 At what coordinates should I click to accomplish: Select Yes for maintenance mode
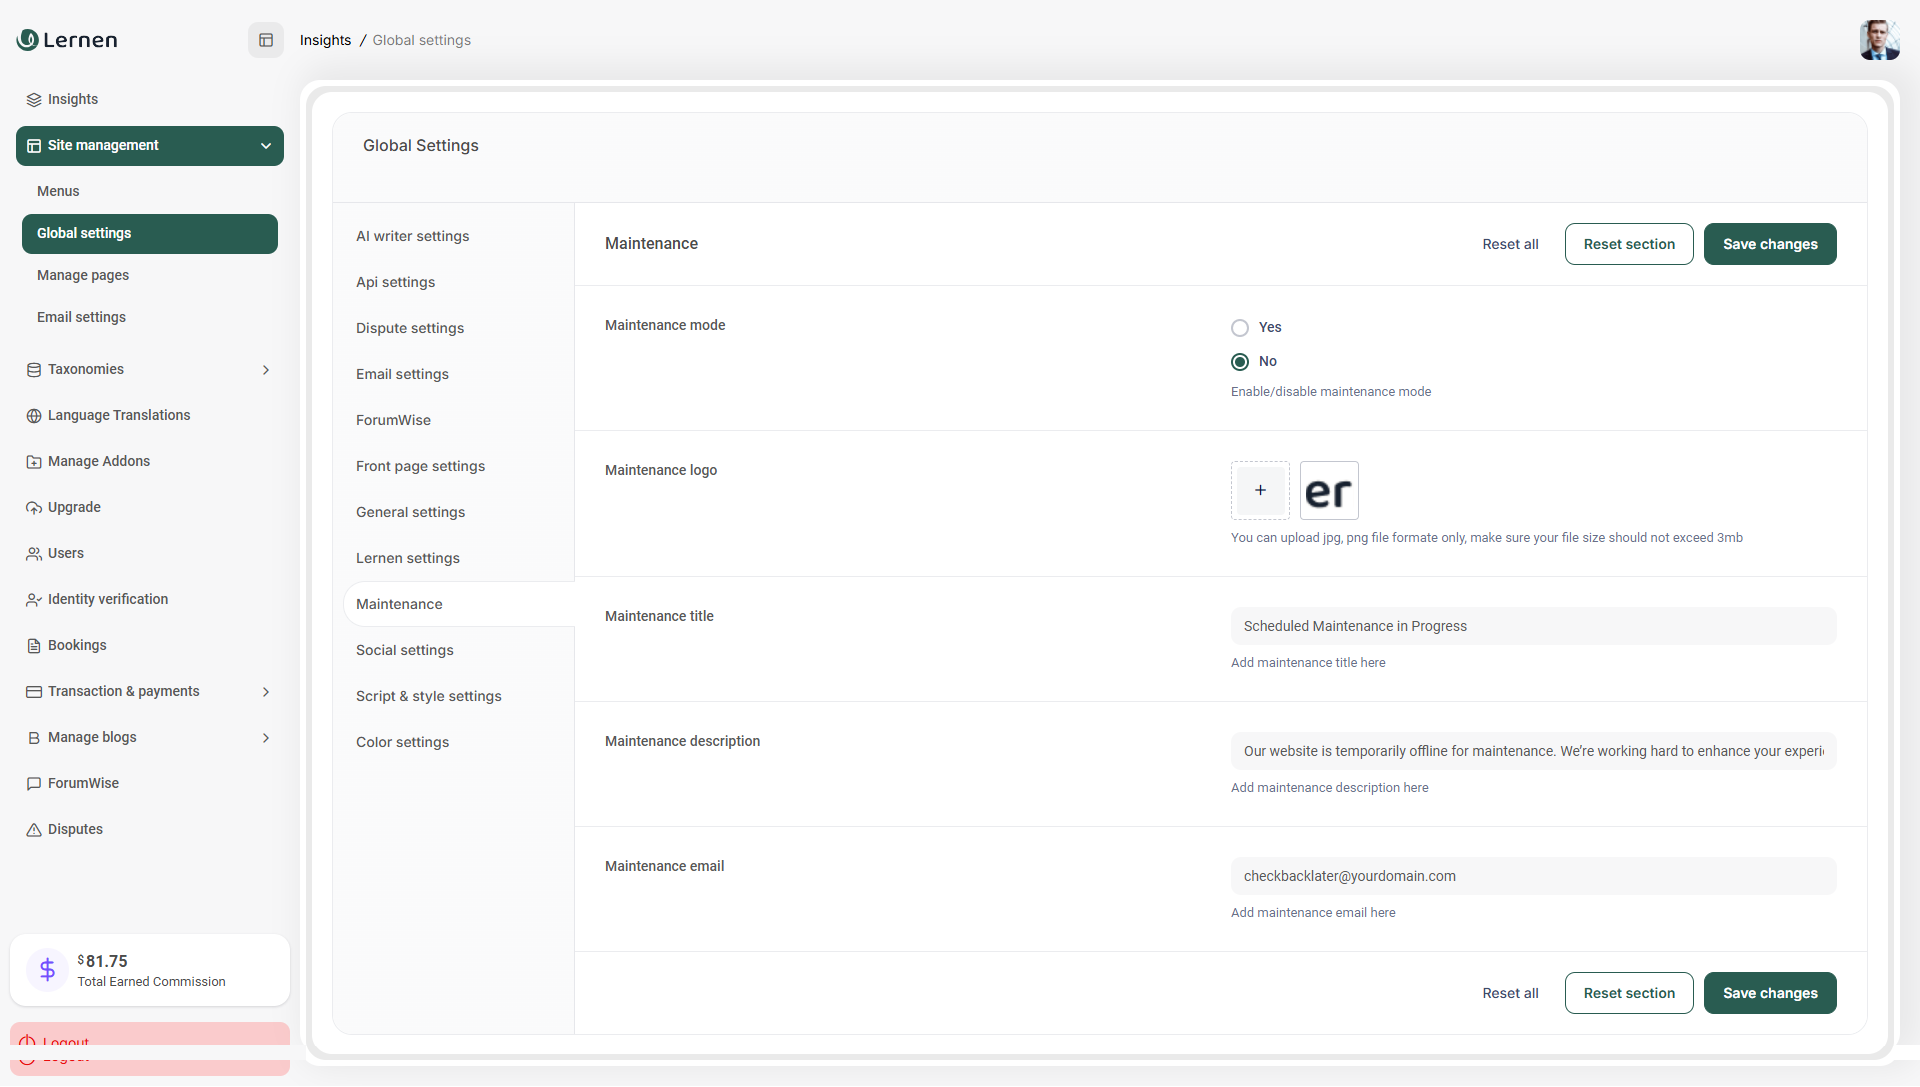point(1240,328)
